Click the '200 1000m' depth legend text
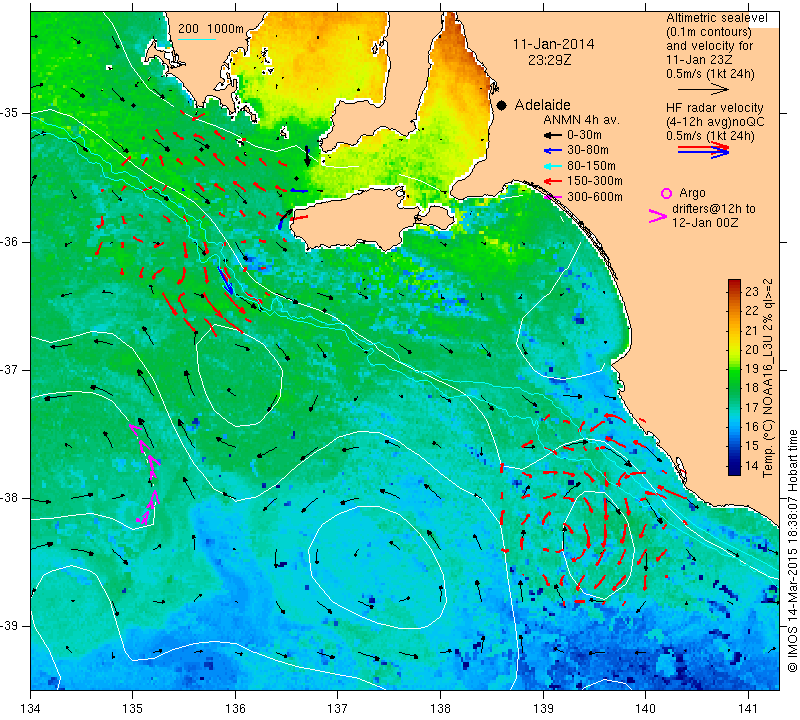 [x=211, y=29]
